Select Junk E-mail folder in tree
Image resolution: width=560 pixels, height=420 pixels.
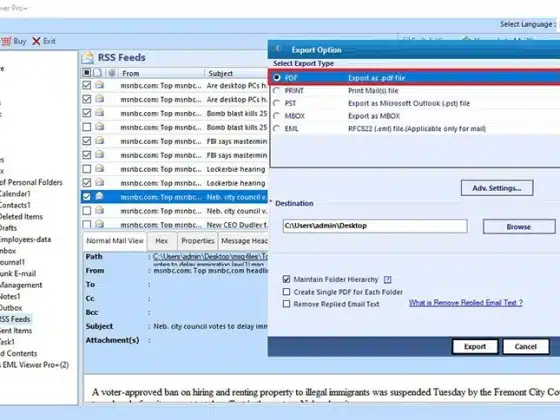click(x=18, y=274)
